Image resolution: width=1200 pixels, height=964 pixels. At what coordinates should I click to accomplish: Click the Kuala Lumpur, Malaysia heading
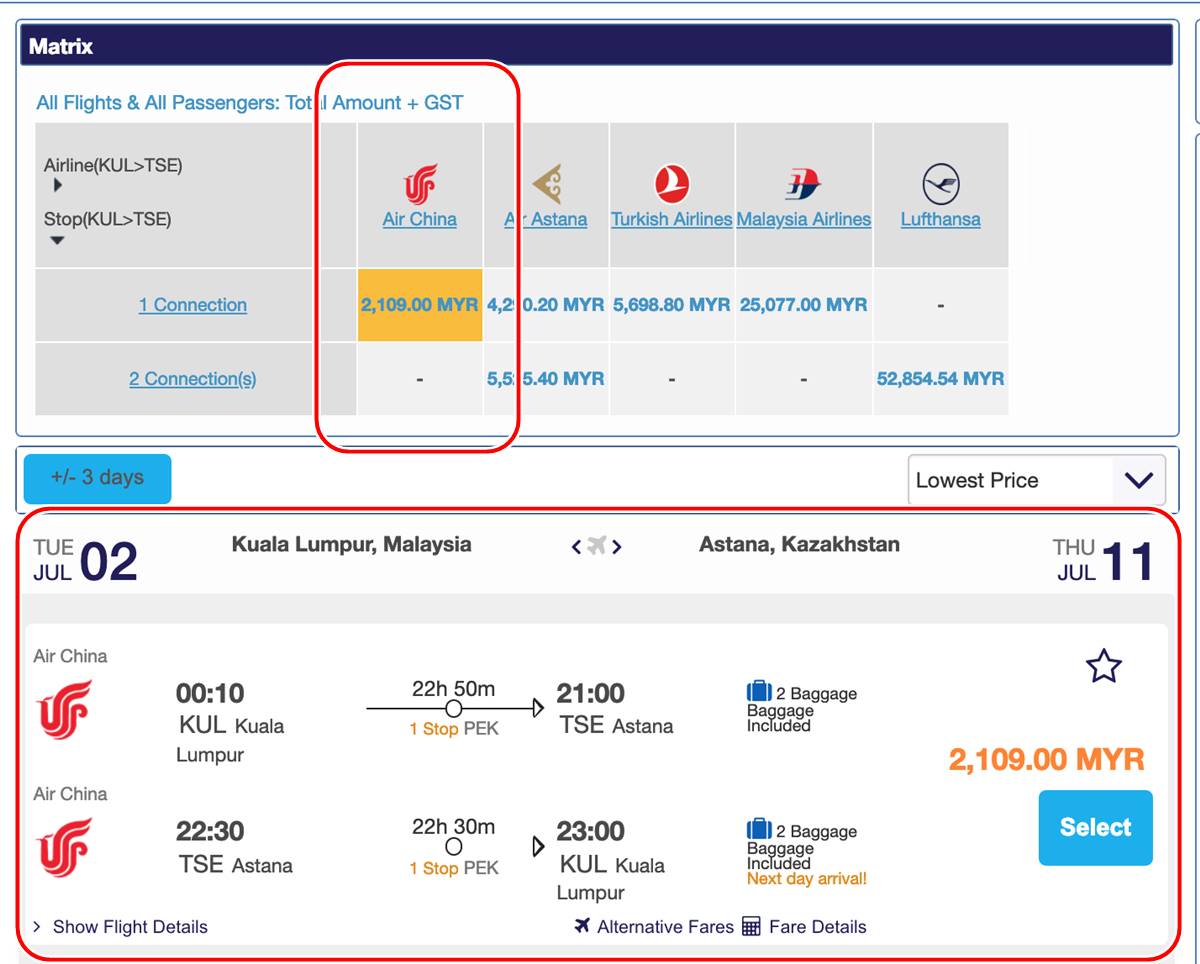[352, 545]
